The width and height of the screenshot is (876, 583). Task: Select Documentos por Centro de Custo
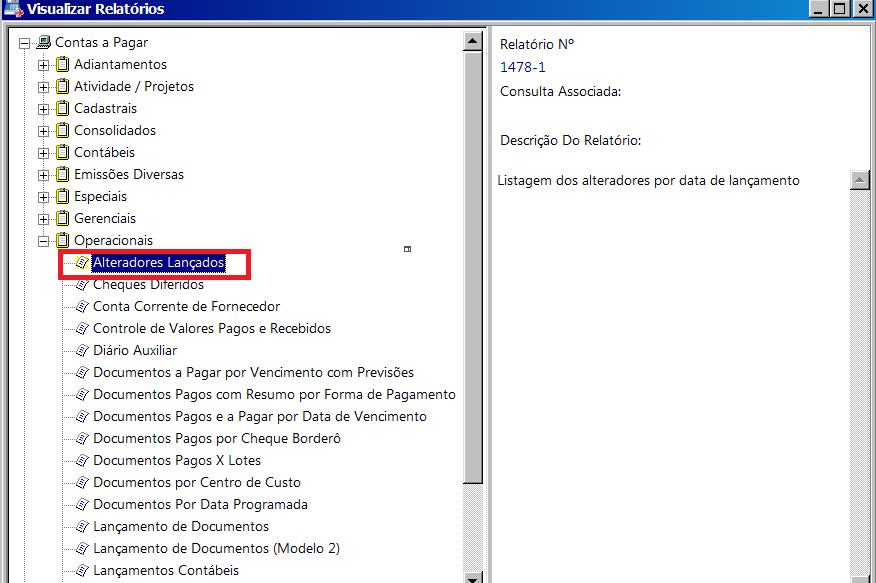pyautogui.click(x=197, y=482)
